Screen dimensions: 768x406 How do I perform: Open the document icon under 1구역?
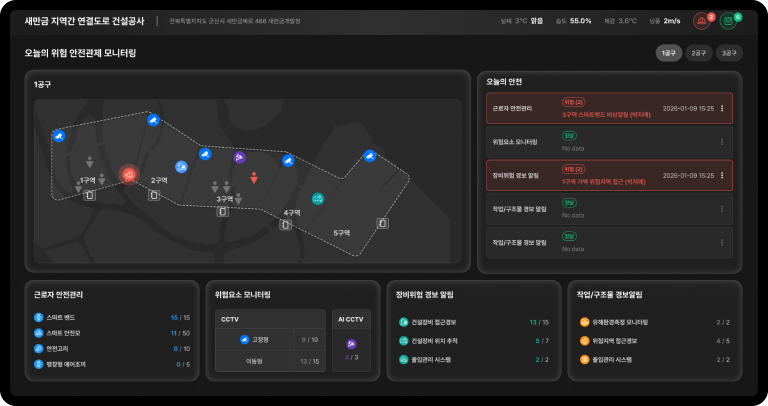click(89, 195)
